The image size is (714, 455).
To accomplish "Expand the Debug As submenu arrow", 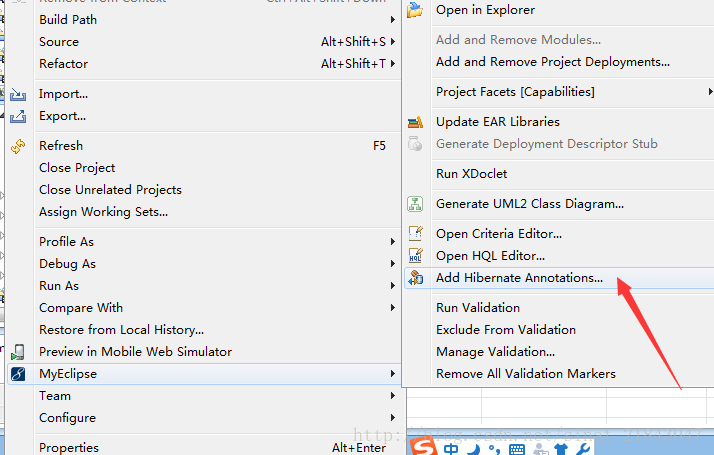I will [393, 264].
